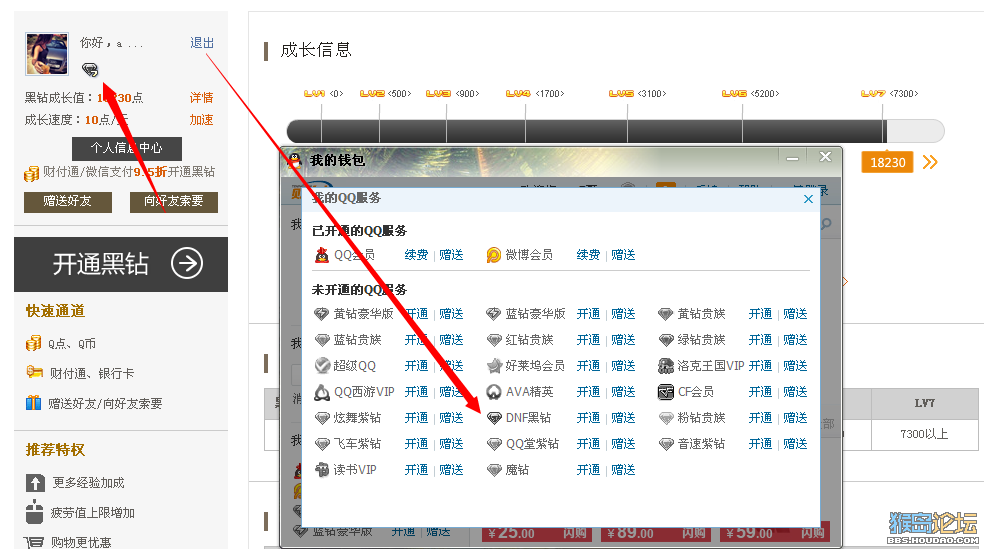Click the AVA精英 icon
Image resolution: width=984 pixels, height=549 pixels.
click(x=494, y=392)
